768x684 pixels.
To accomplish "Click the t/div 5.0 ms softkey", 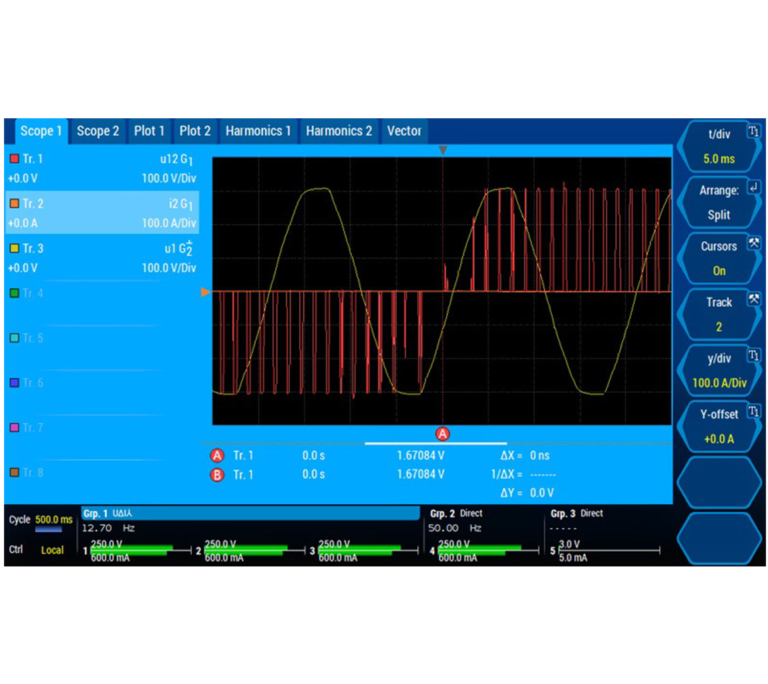I will point(719,147).
